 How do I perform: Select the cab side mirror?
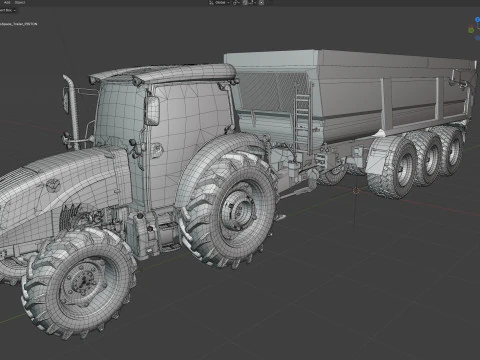152,111
